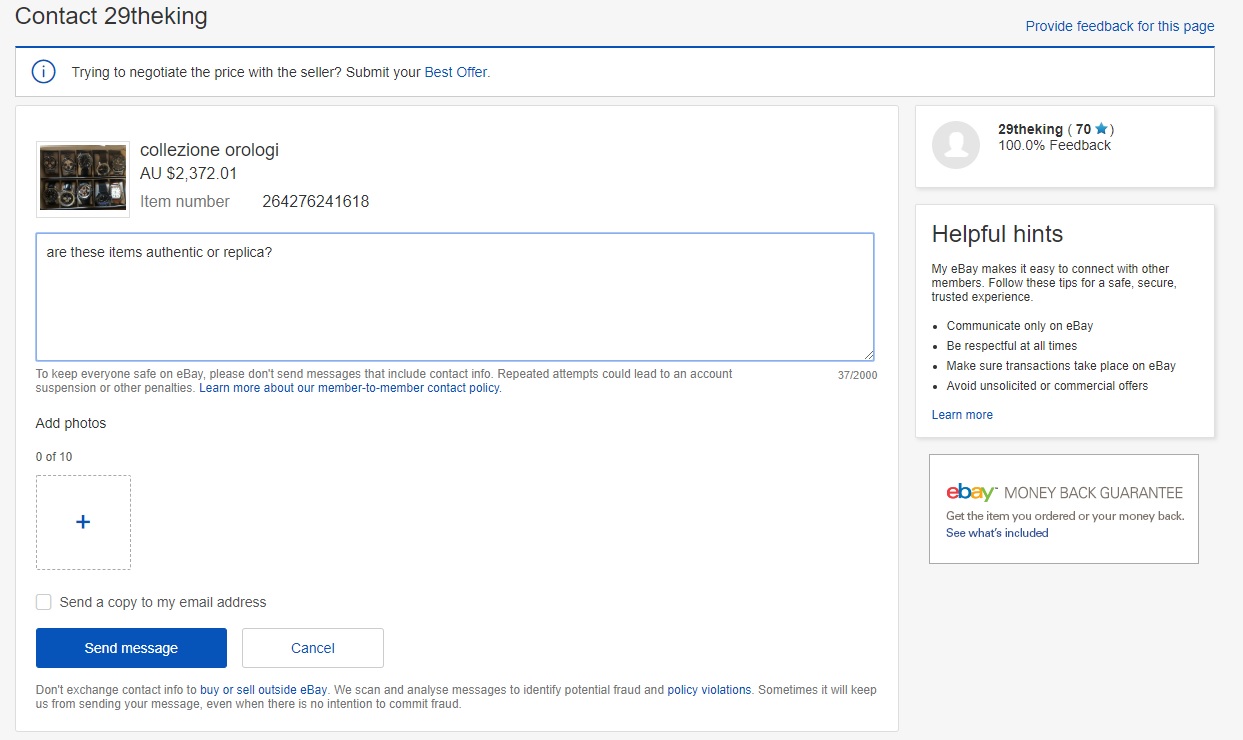Viewport: 1243px width, 740px height.
Task: Click the item number 264276241618
Action: (x=316, y=201)
